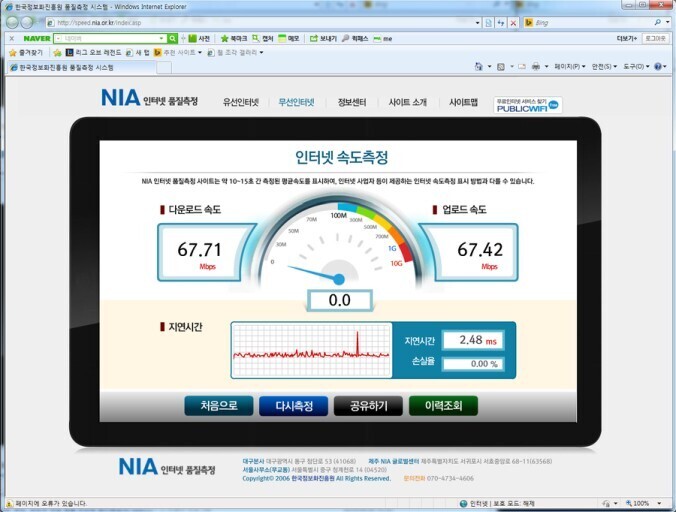The width and height of the screenshot is (676, 512).
Task: Click the 처음으로 button
Action: [x=219, y=406]
